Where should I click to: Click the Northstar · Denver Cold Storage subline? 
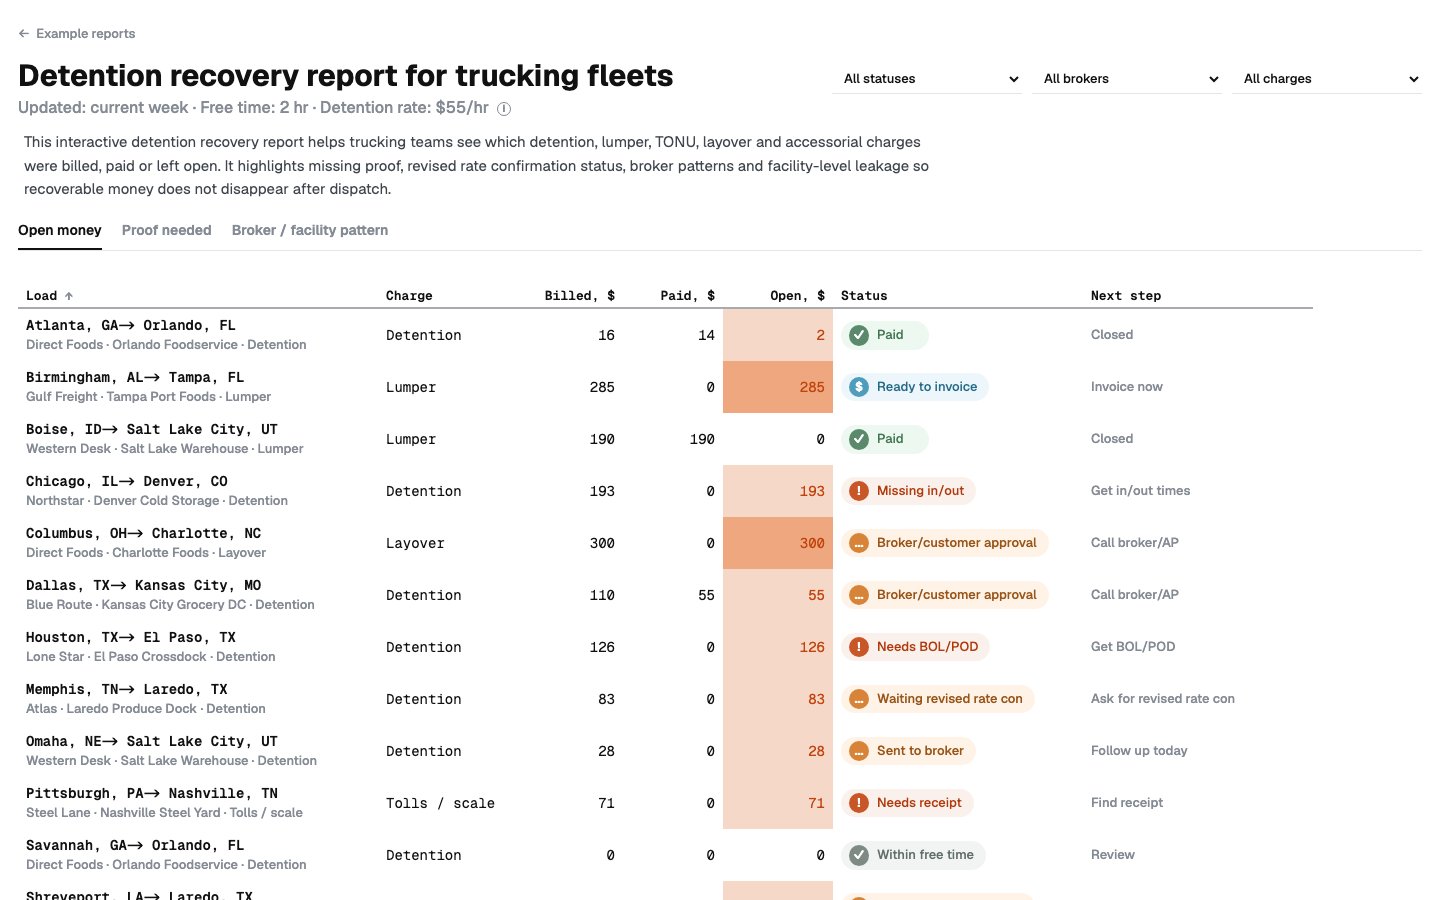(157, 501)
